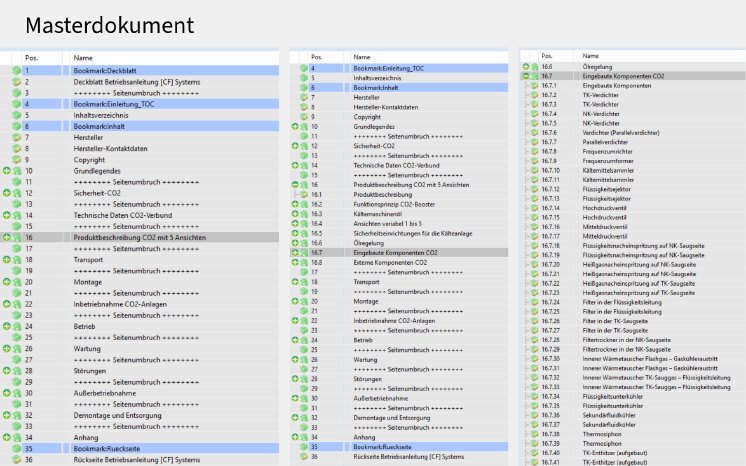Select the icon of row 16.7.34 Flüssigkeitsunterkühler

coord(534,397)
